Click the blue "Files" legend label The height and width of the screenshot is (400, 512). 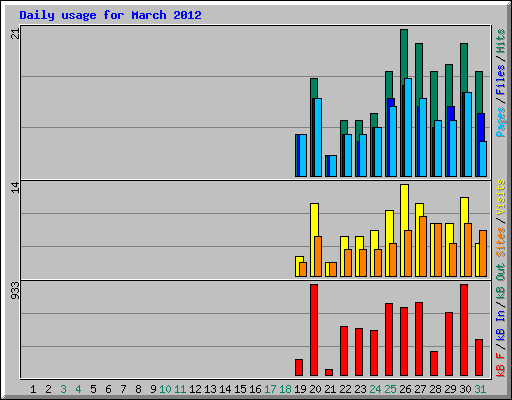(x=501, y=80)
